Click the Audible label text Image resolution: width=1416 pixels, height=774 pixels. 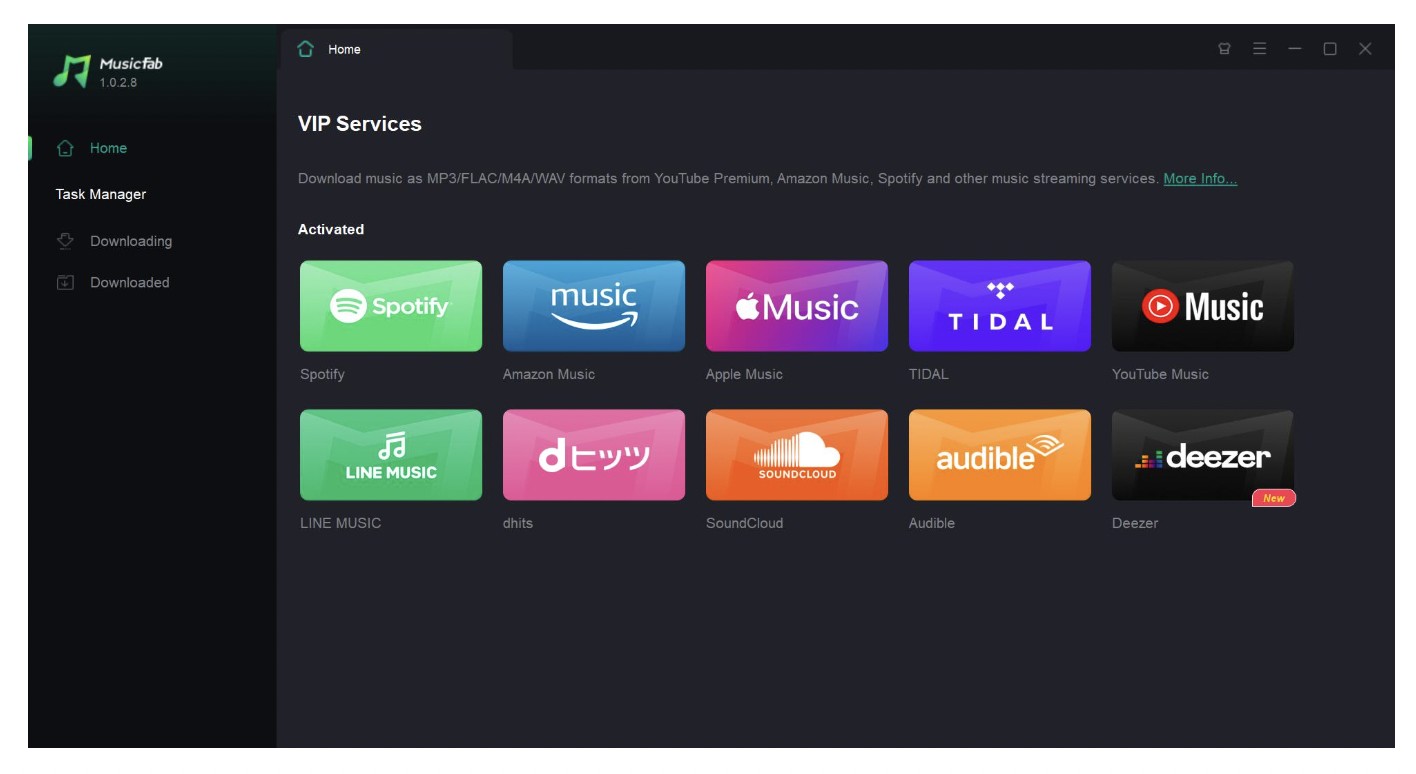tap(932, 523)
